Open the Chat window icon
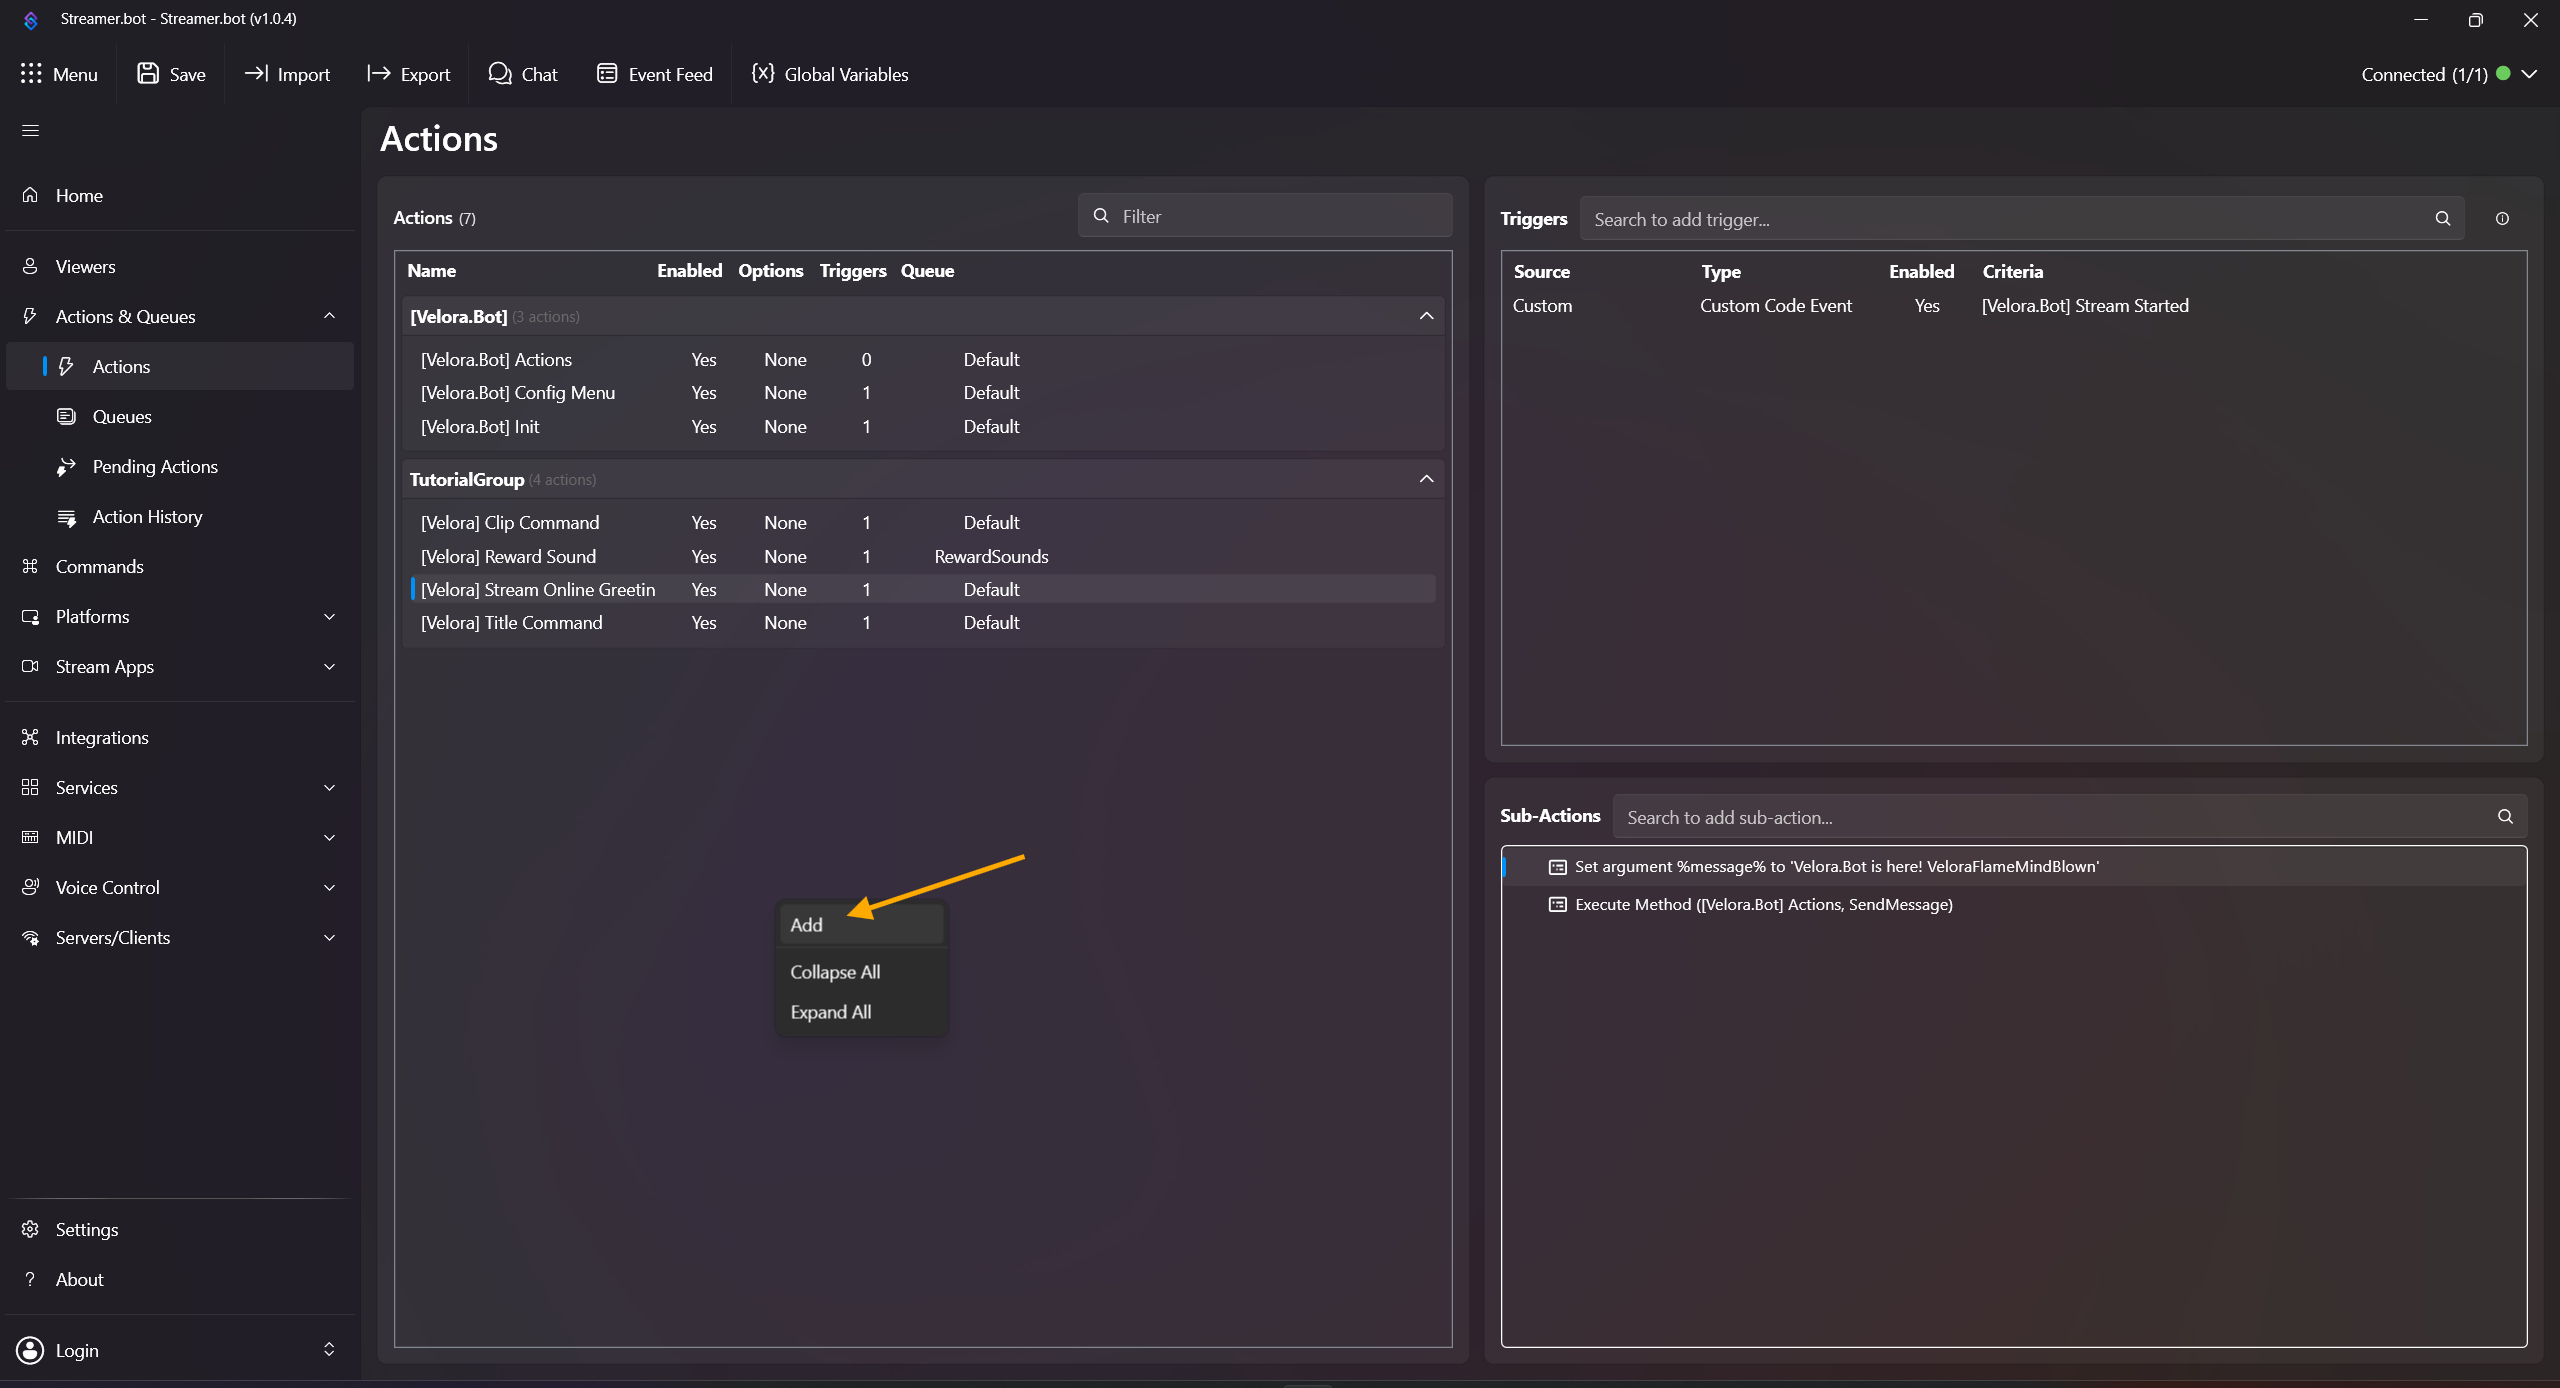 click(500, 74)
